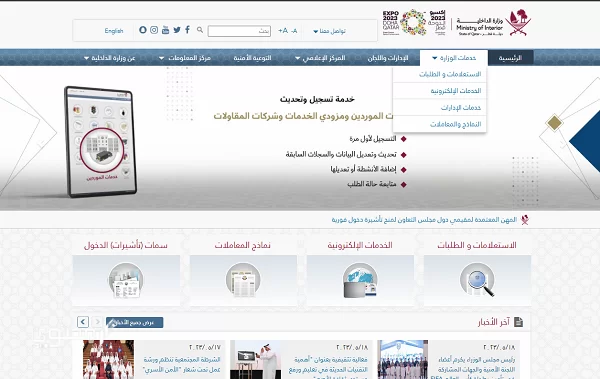Select الخدمات الإلكترونية from dropdown menu

tap(440, 91)
